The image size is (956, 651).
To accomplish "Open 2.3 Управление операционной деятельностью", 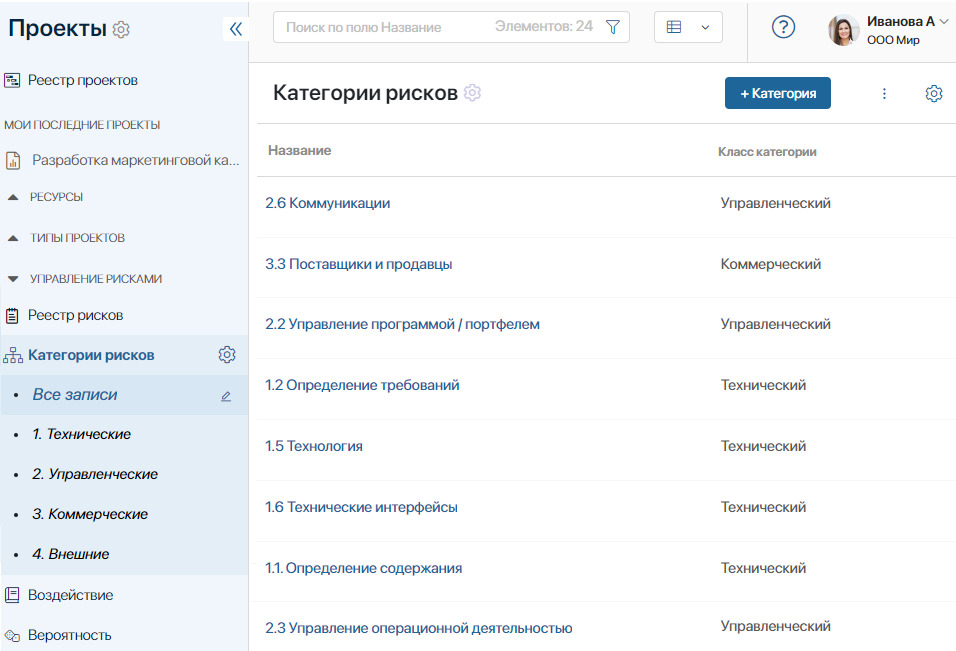I will (x=418, y=628).
